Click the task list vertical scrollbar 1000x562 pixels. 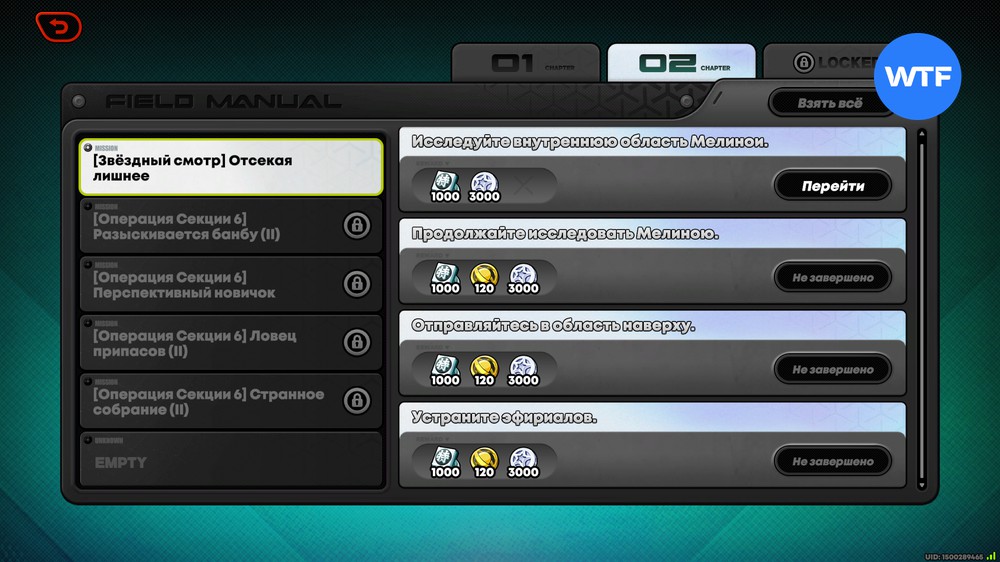(x=921, y=308)
